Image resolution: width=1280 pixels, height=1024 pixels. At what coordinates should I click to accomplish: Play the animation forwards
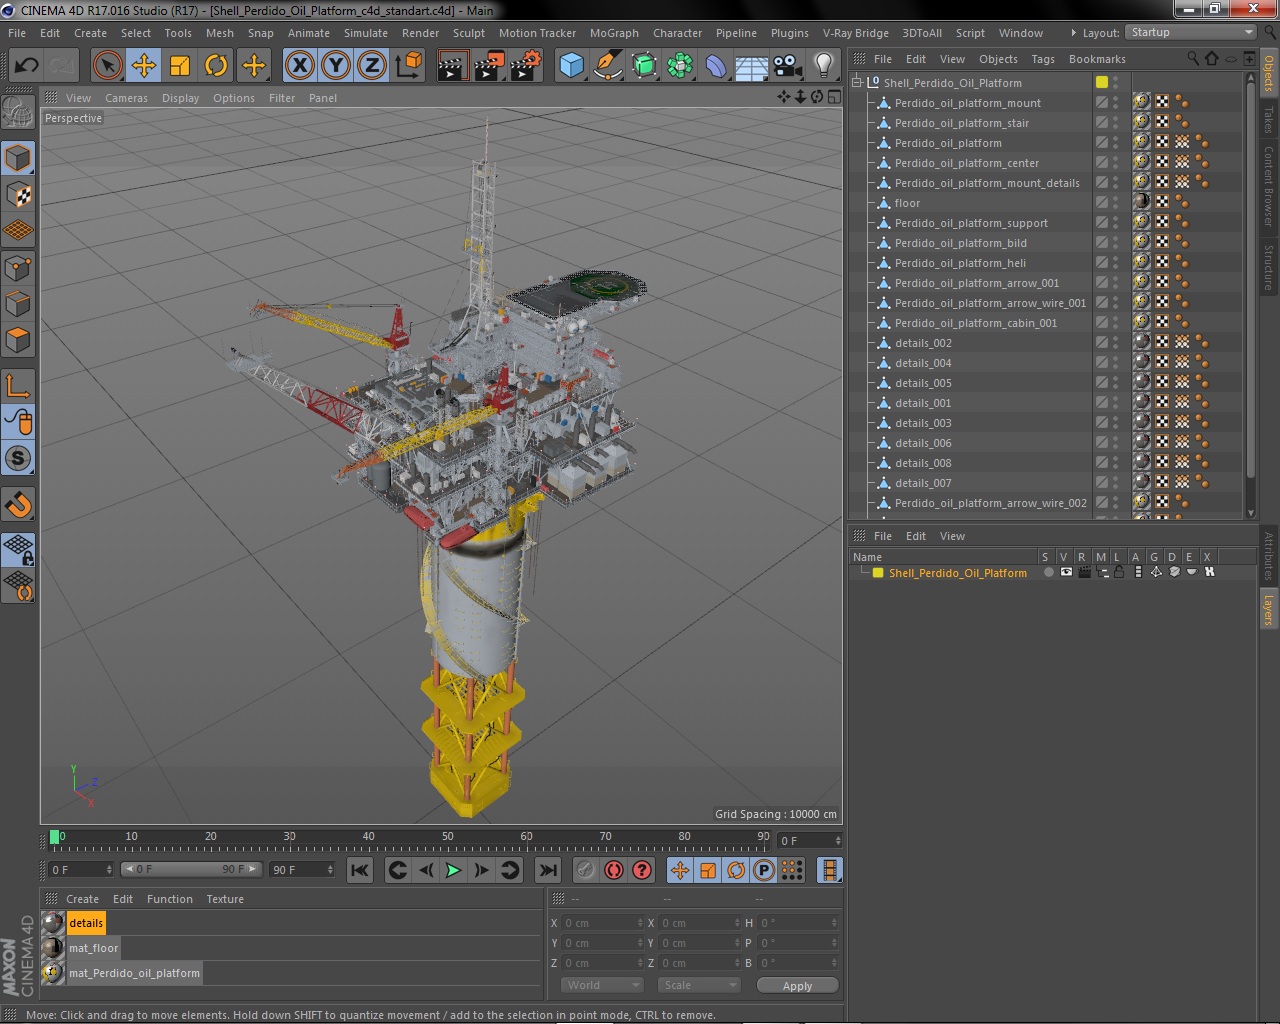point(453,870)
